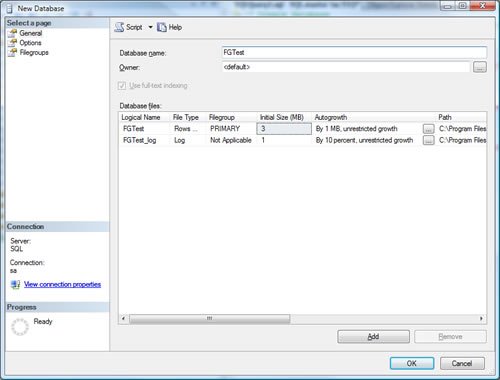500x380 pixels.
Task: Select the FGTest_log logical name cell
Action: (145, 140)
